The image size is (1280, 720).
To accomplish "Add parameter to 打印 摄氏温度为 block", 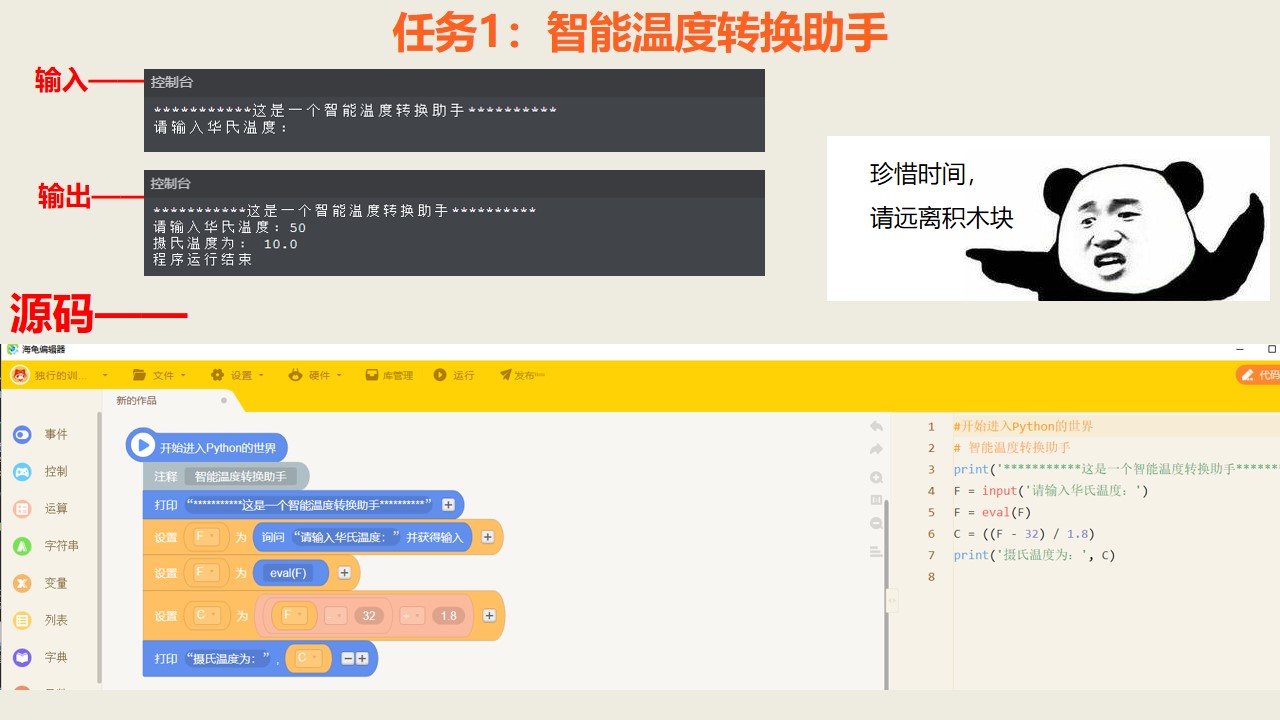I will coord(362,659).
